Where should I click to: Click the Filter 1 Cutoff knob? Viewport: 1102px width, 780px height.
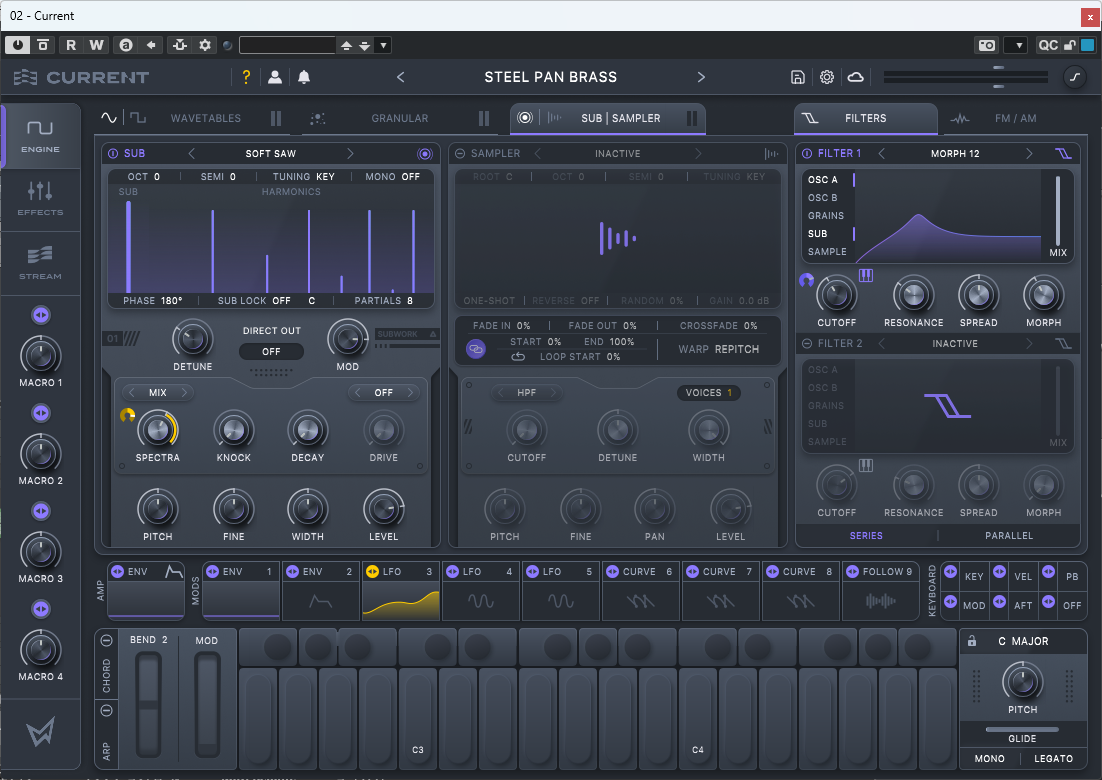tap(836, 296)
